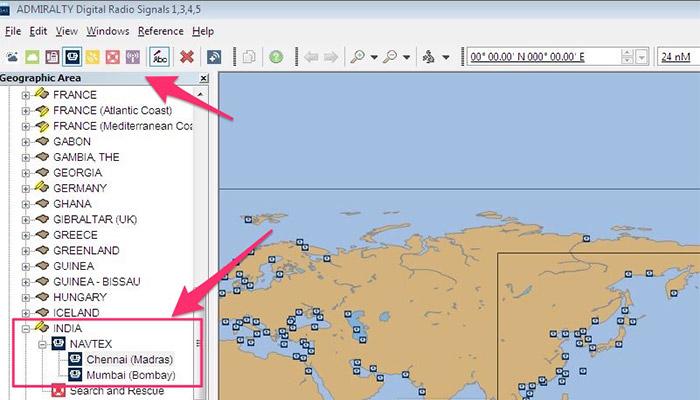Open the Windows menu
The width and height of the screenshot is (700, 400).
[108, 31]
